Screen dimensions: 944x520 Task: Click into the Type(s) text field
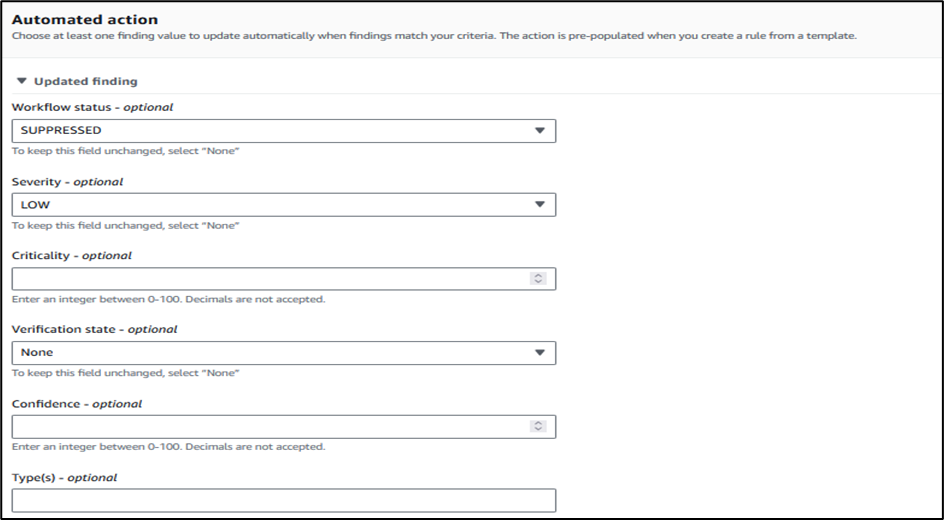coord(284,501)
